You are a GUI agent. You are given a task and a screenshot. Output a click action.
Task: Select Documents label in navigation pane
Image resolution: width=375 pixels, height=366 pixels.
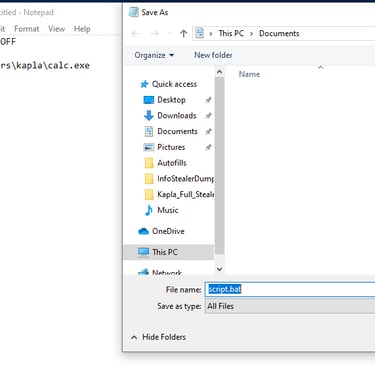(x=177, y=131)
